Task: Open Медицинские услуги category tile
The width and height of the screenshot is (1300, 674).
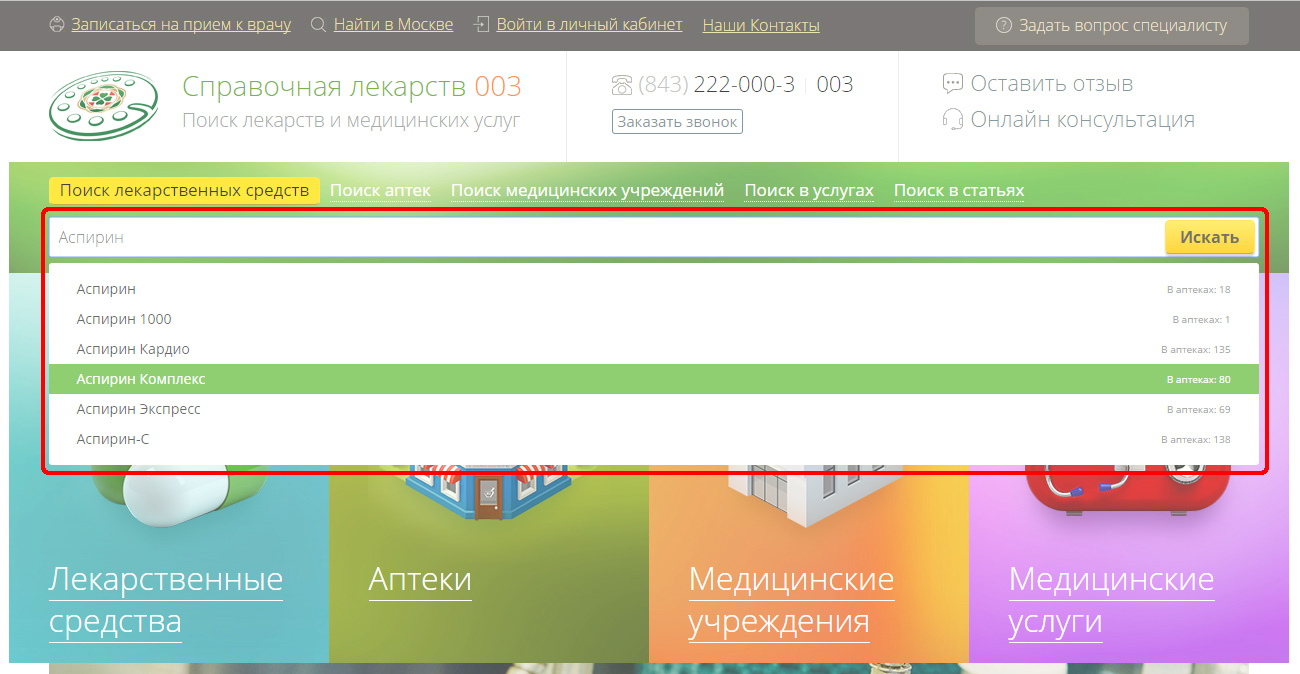Action: [x=1111, y=600]
